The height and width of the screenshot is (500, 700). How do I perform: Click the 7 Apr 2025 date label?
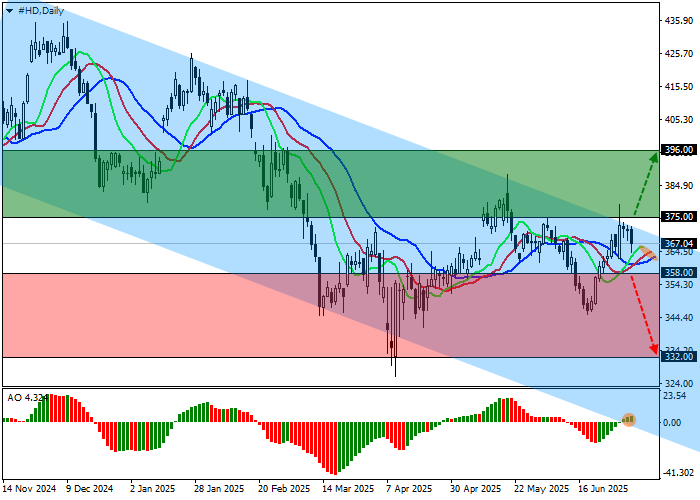click(x=410, y=490)
